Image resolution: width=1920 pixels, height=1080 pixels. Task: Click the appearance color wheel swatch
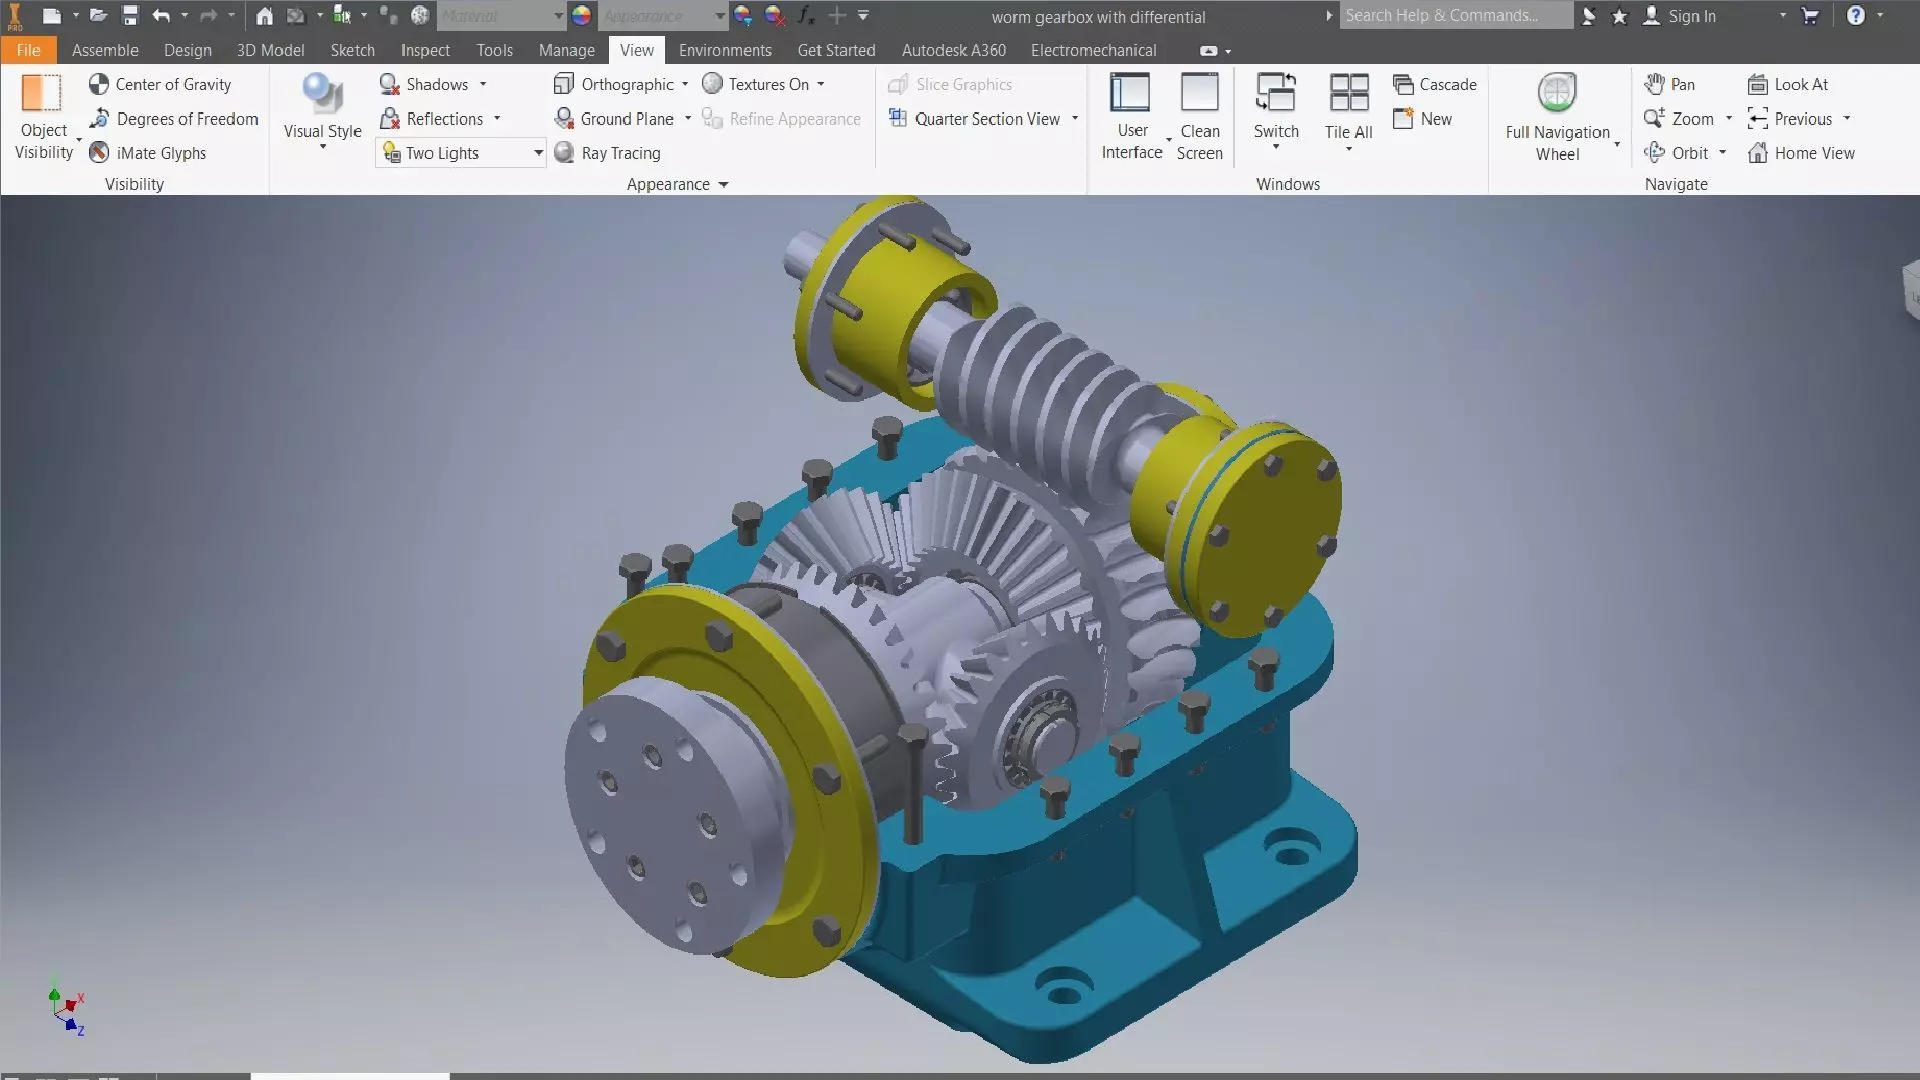point(581,16)
